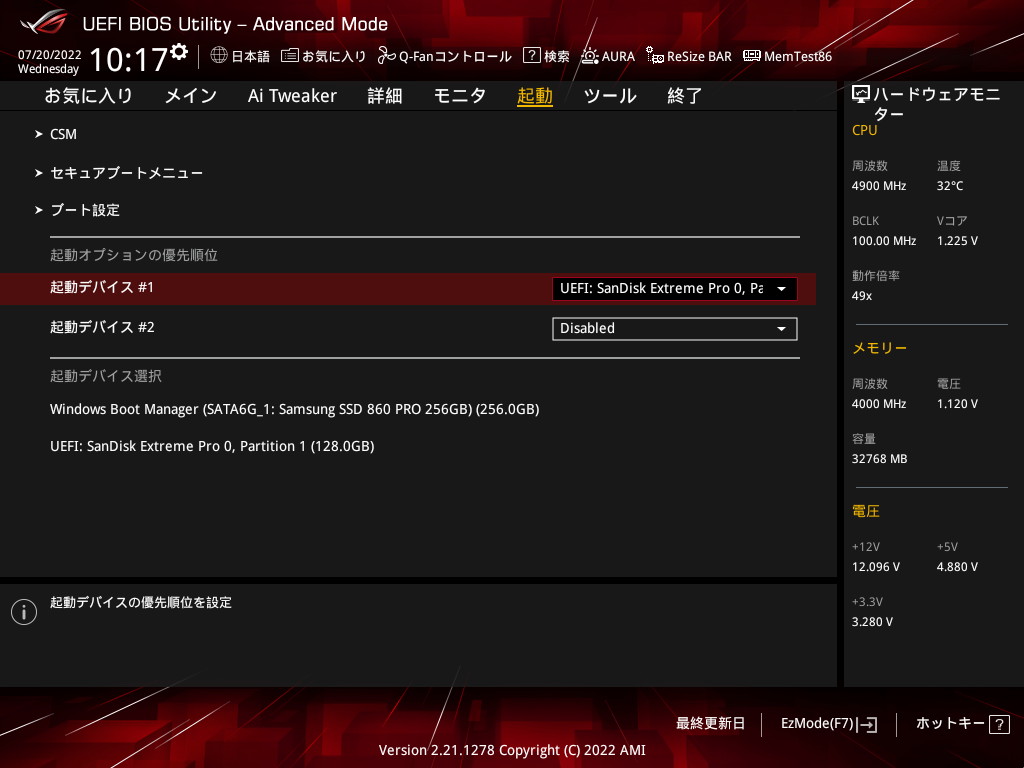Click memory frequency 4000 MHz value

click(878, 404)
